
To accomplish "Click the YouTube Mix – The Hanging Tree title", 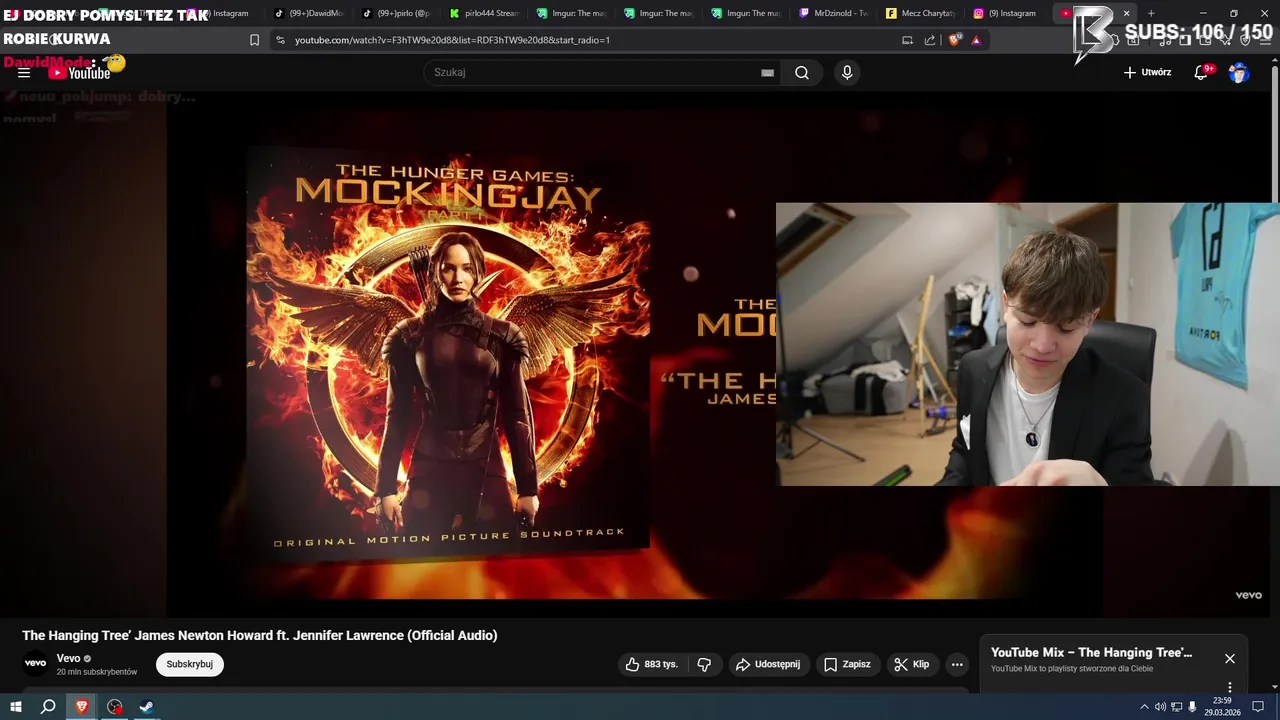I will point(1091,653).
